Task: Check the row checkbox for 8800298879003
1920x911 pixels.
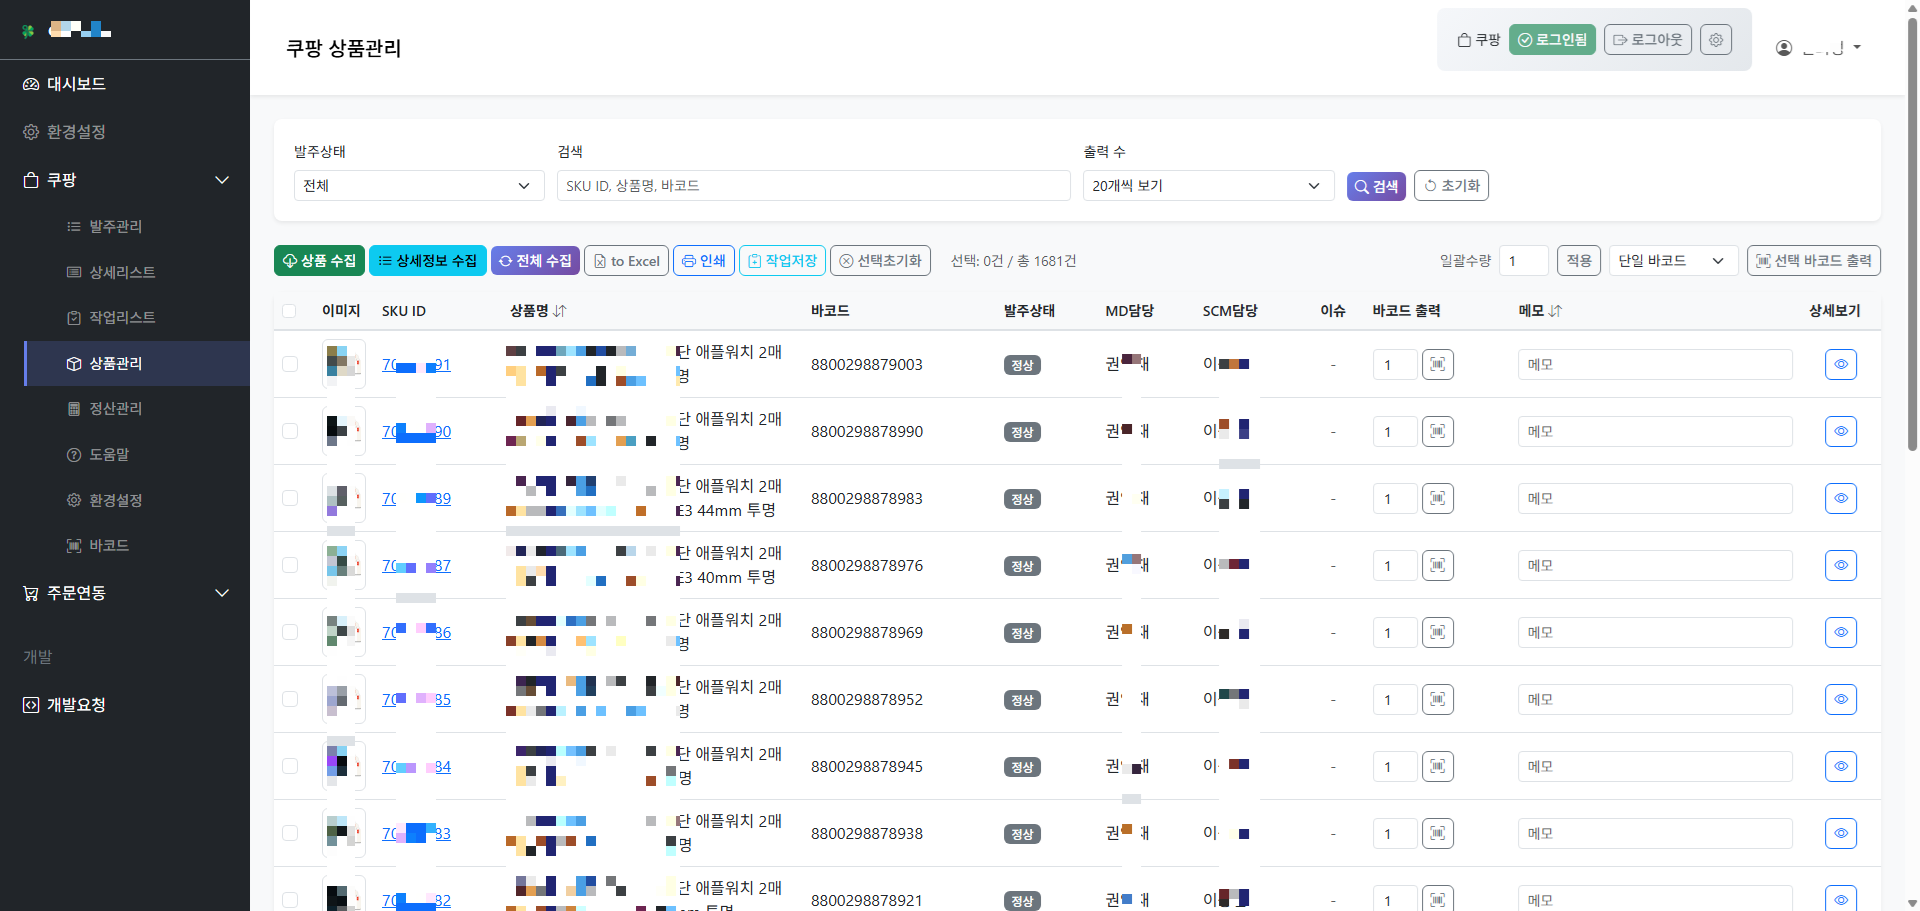Action: point(290,364)
